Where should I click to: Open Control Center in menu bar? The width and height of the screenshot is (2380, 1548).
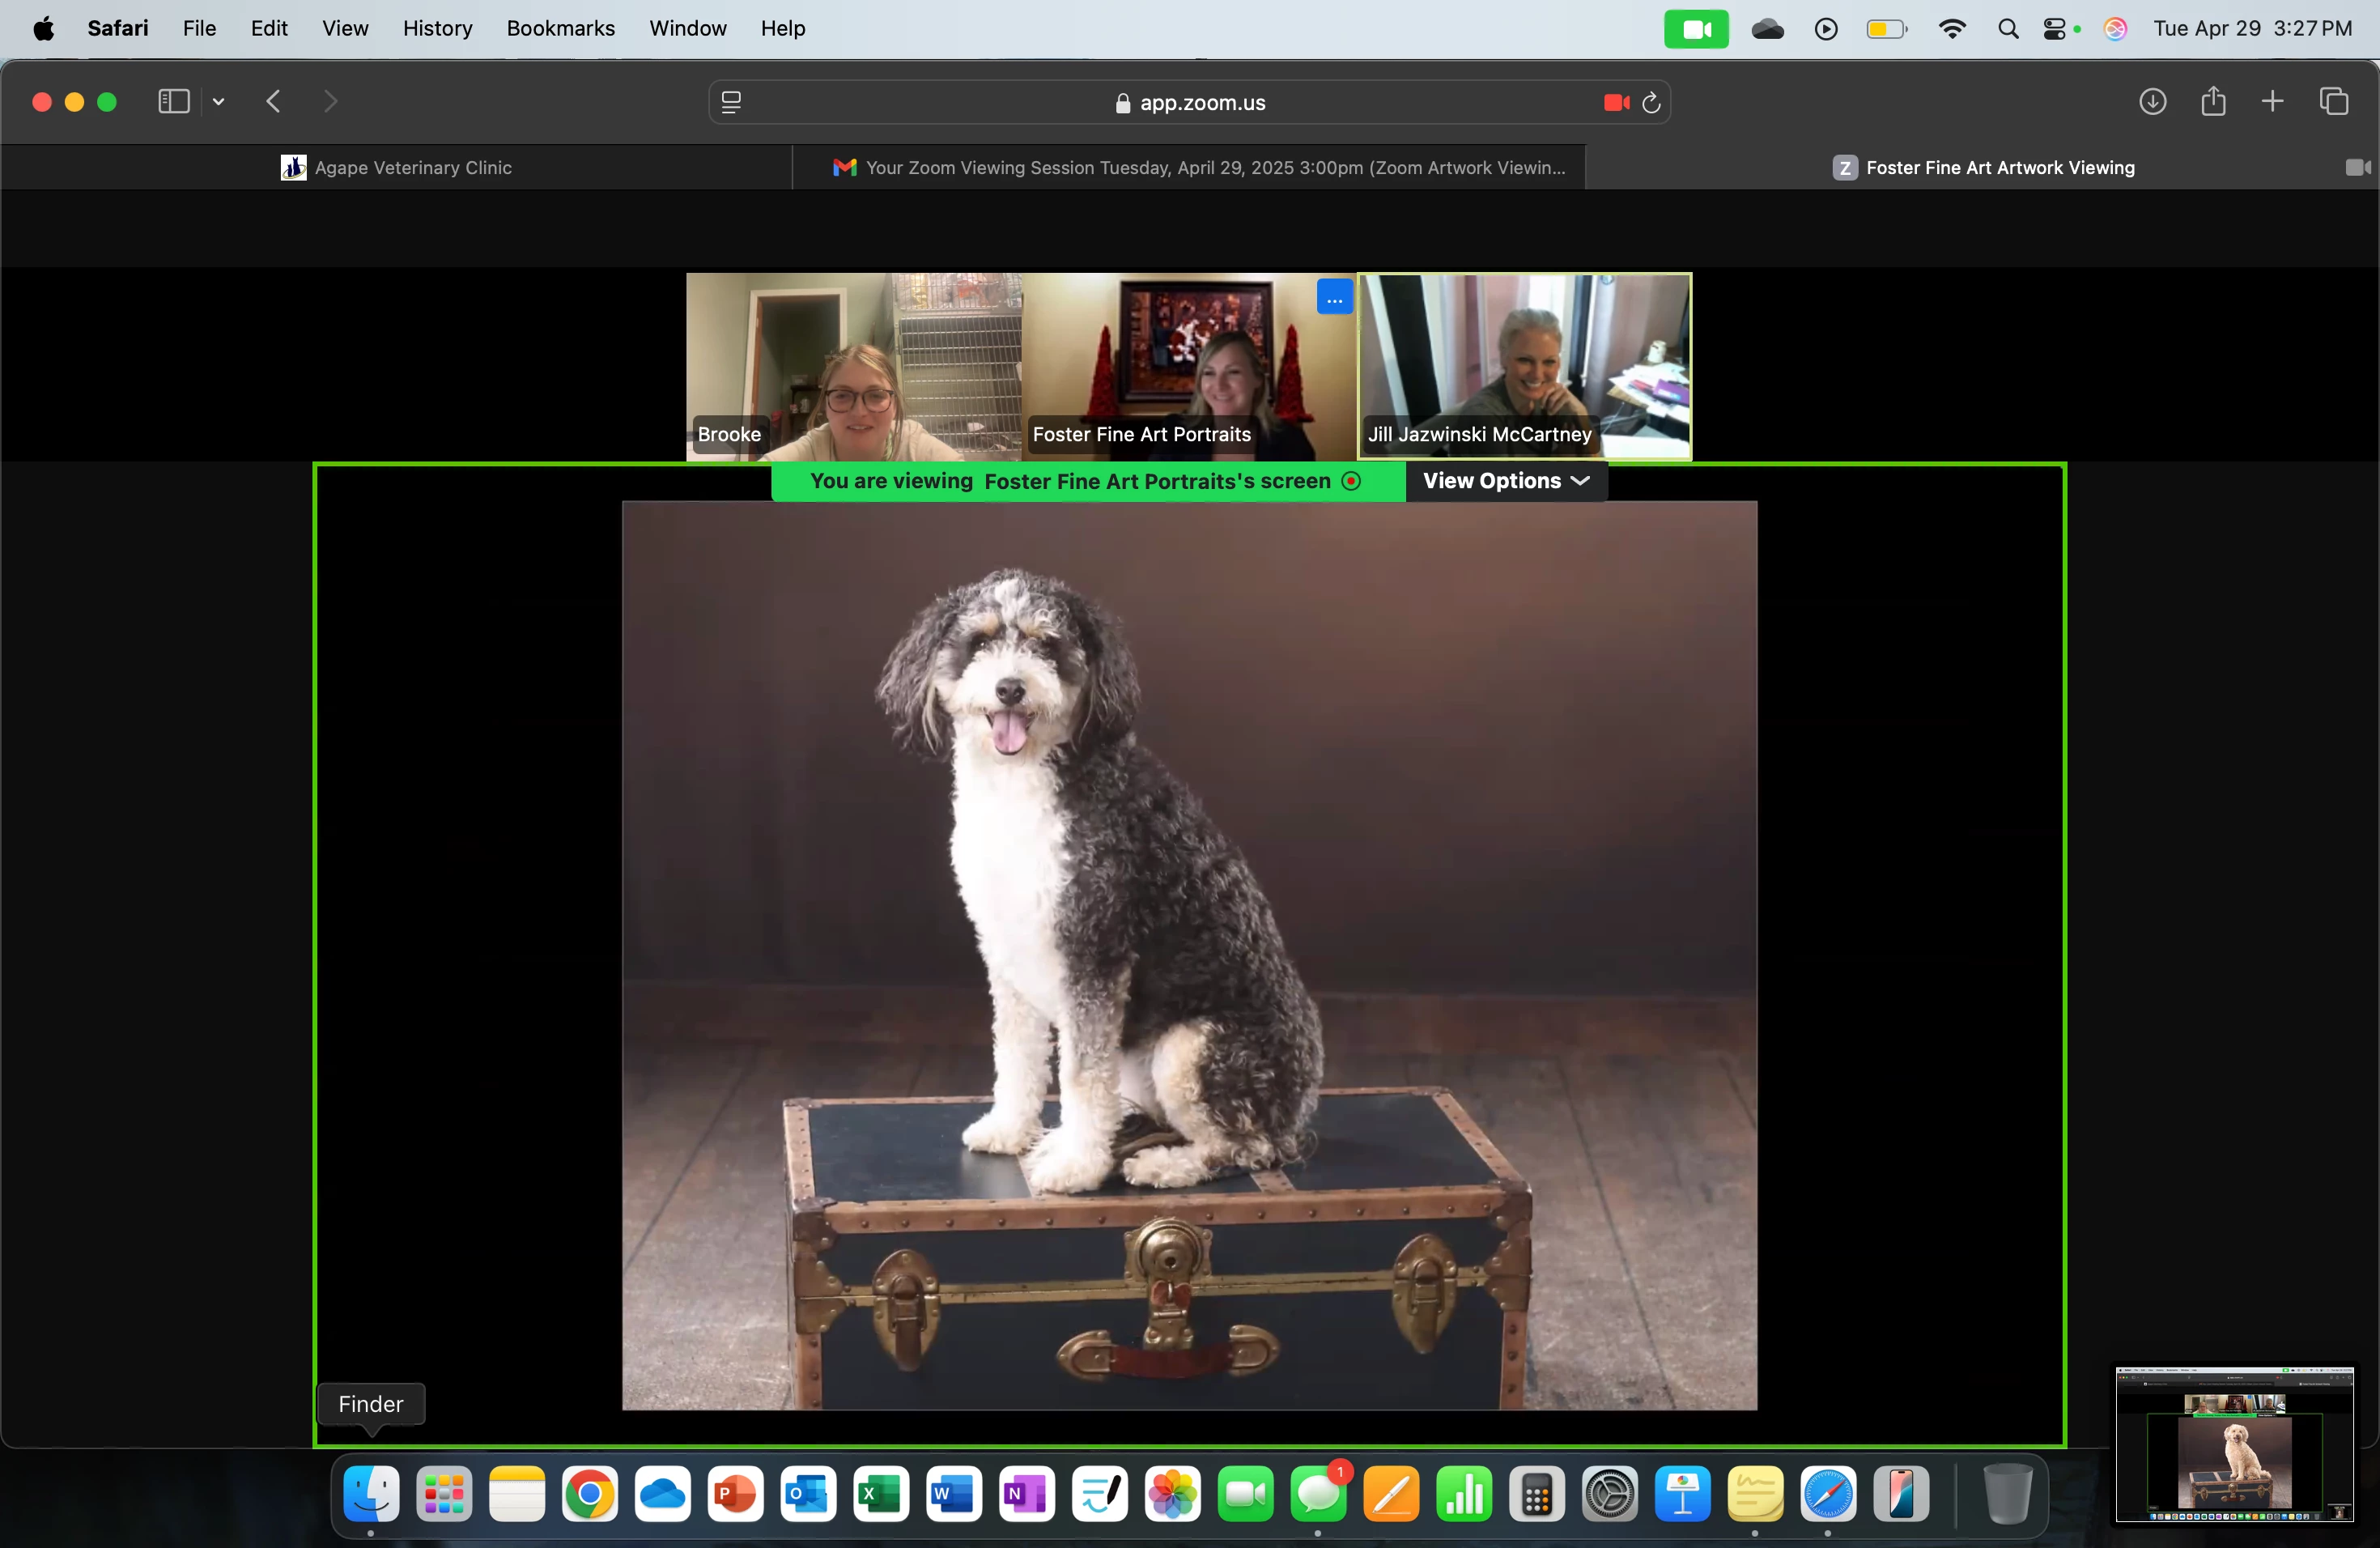(2054, 29)
